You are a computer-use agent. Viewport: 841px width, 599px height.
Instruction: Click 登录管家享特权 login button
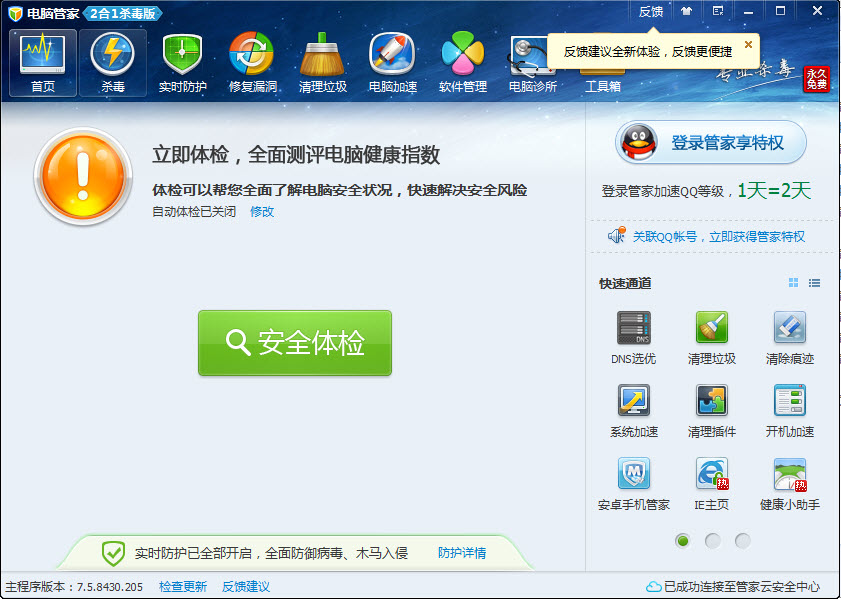(711, 143)
